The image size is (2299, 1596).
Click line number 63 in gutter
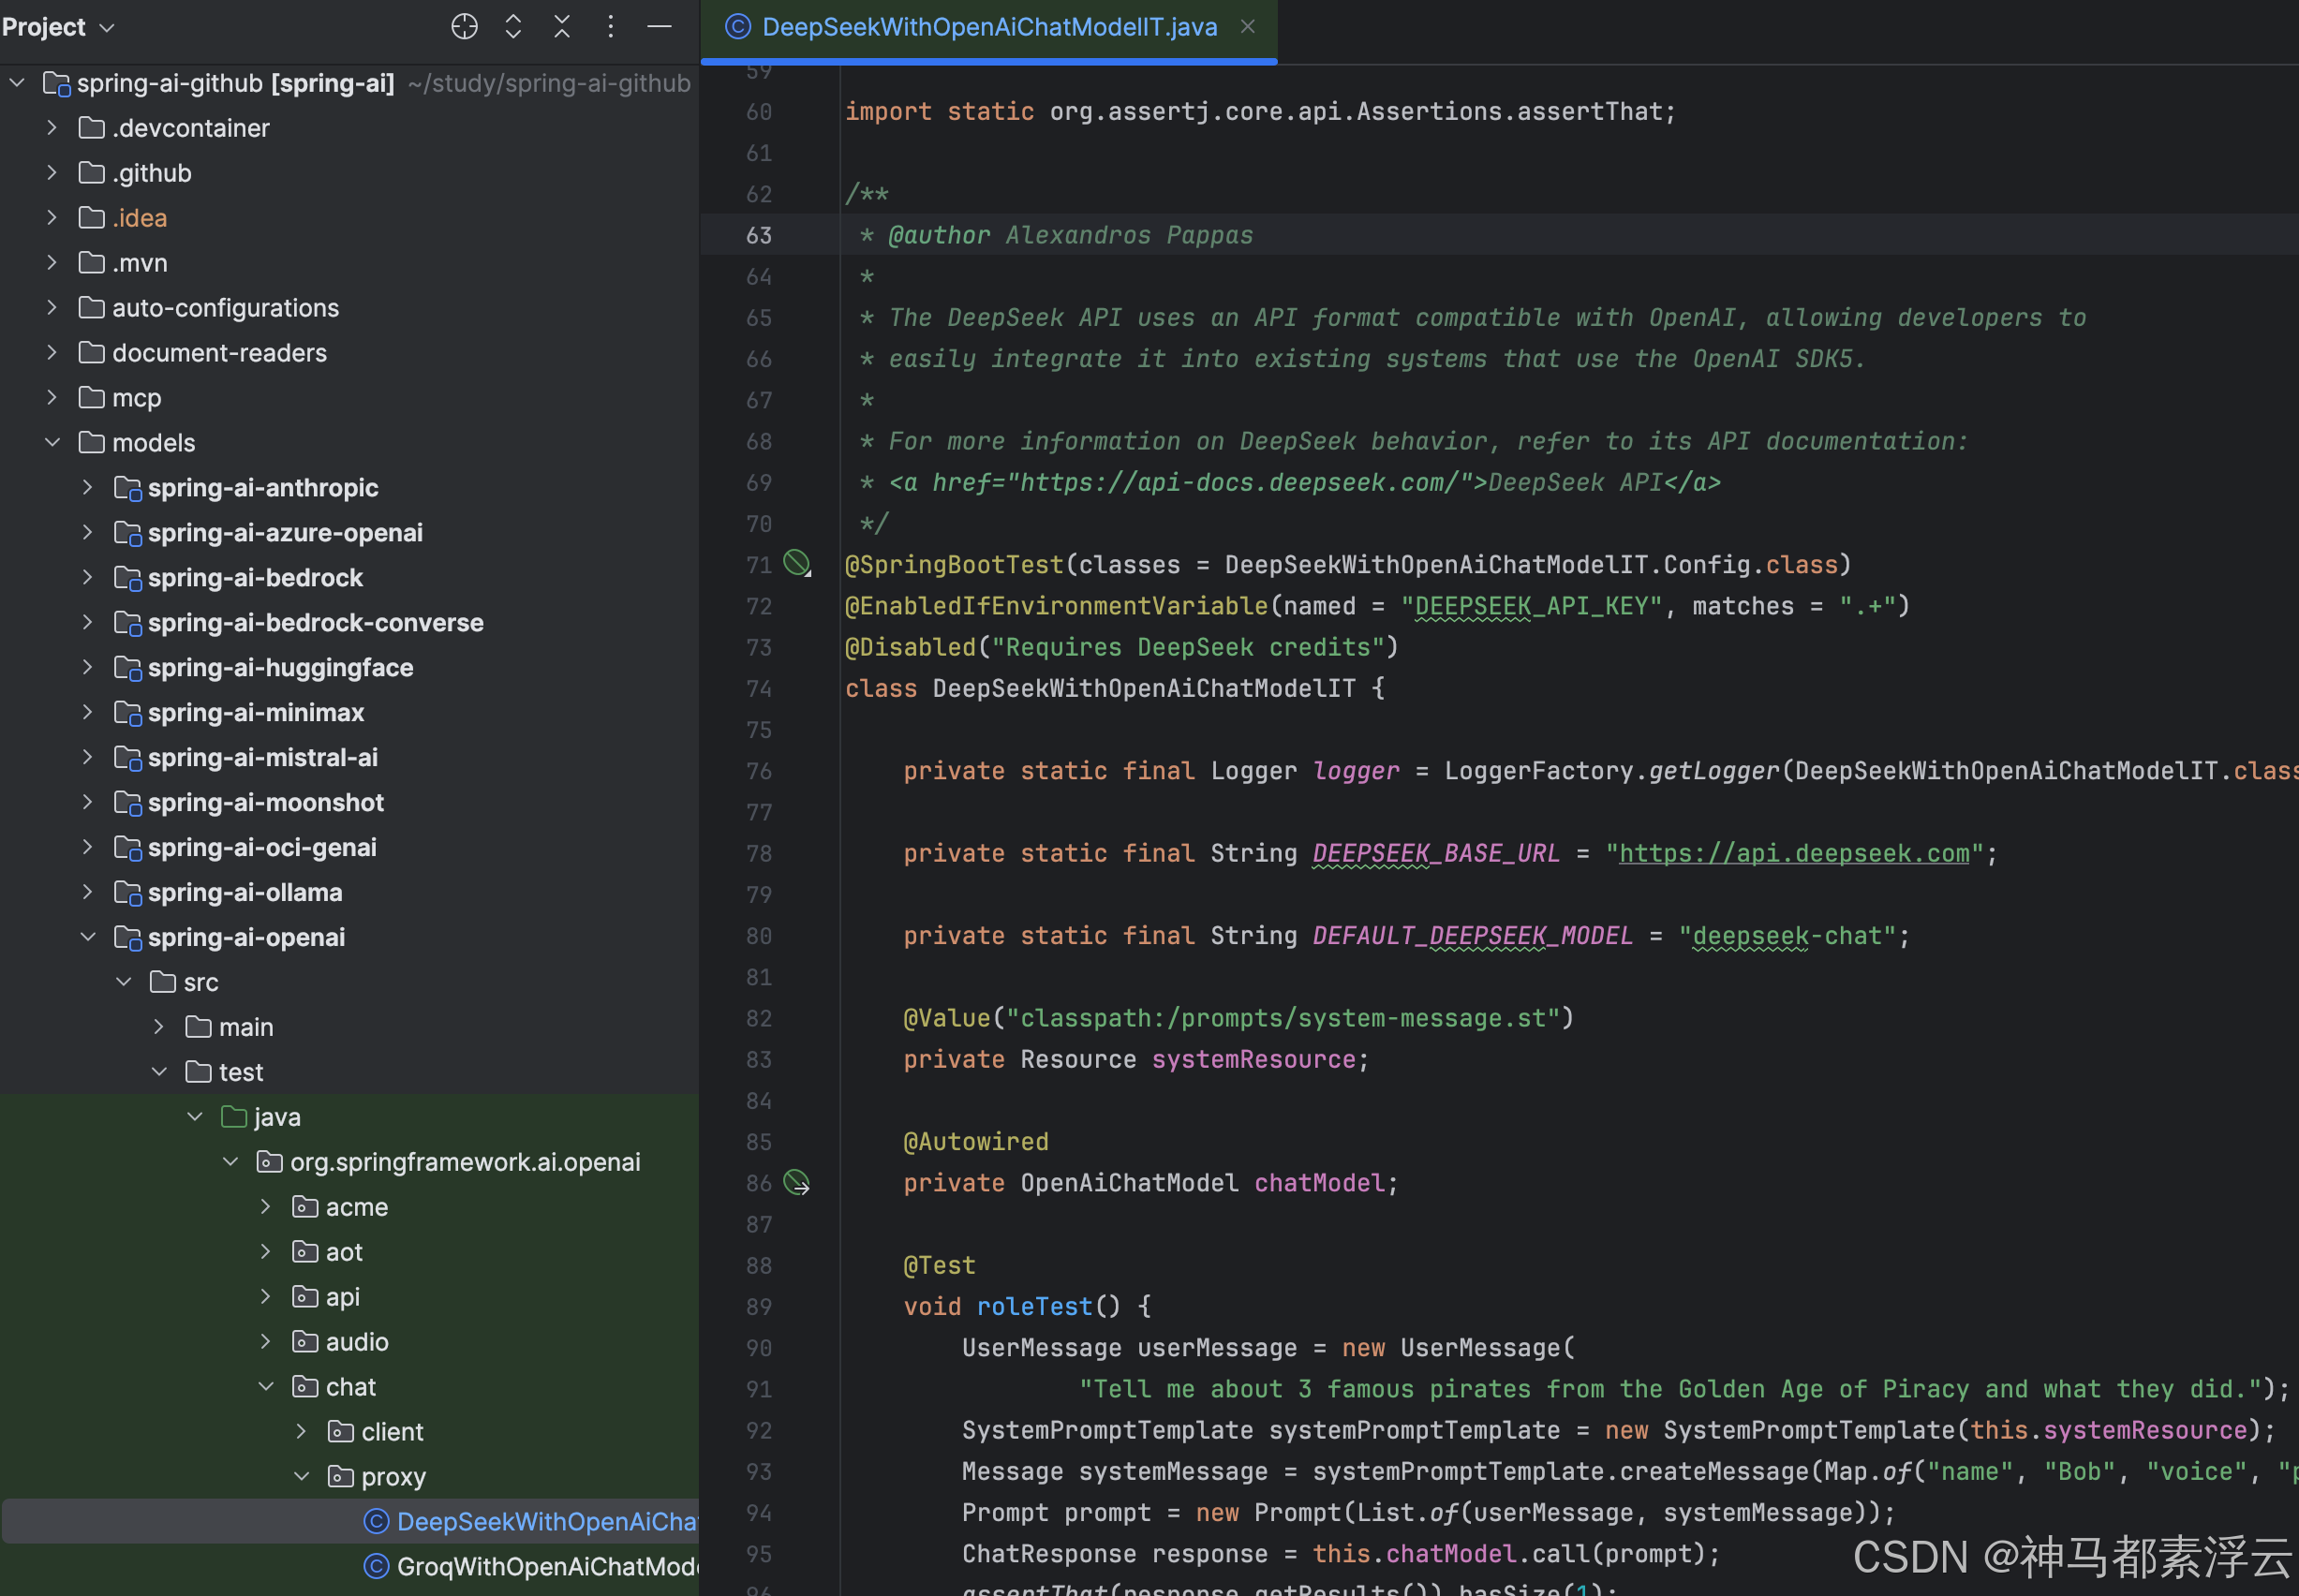click(x=759, y=235)
